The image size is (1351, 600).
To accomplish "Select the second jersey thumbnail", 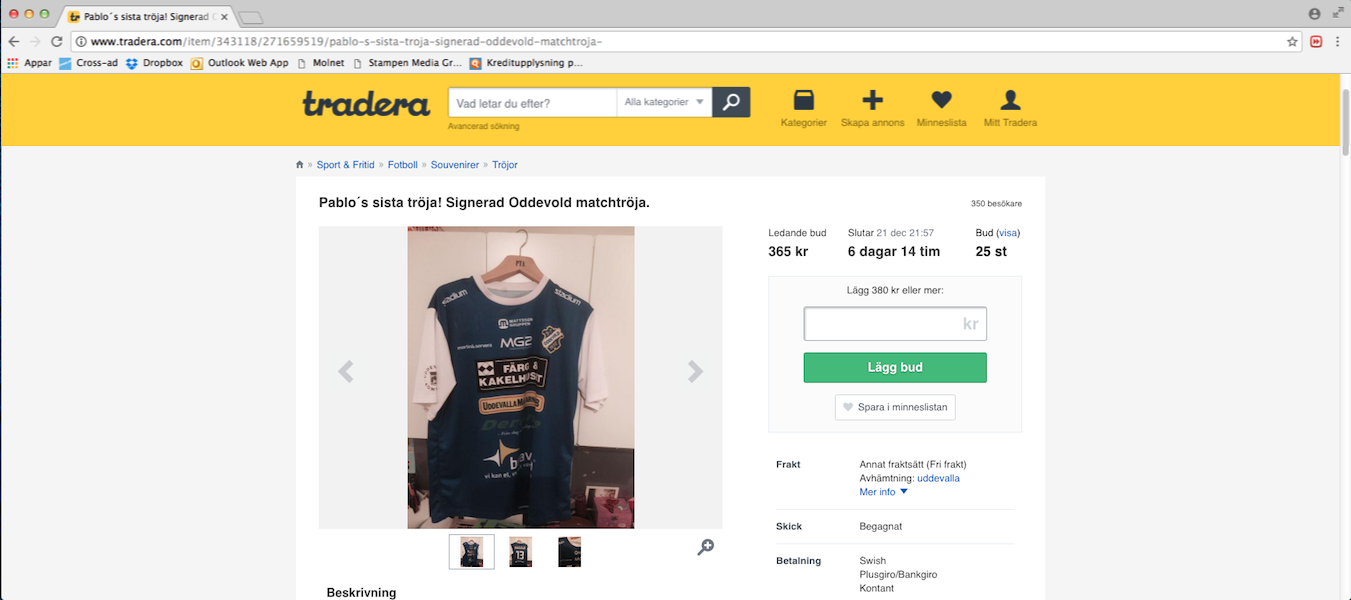I will (520, 552).
